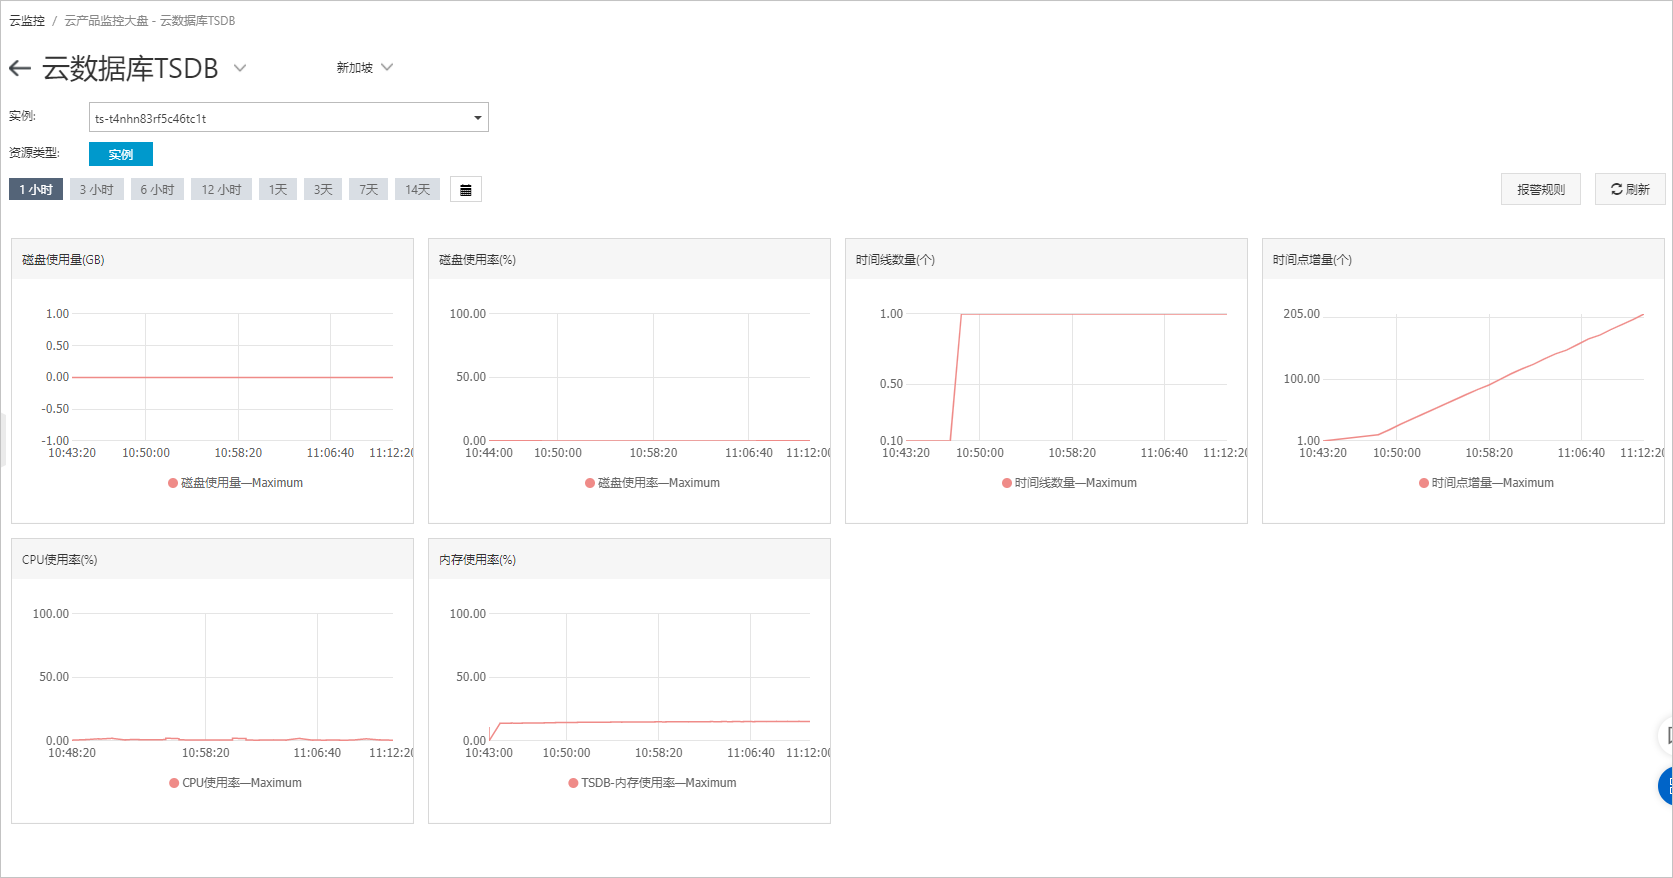This screenshot has height=878, width=1673.
Task: Select the 1 小时 time range
Action: [x=36, y=189]
